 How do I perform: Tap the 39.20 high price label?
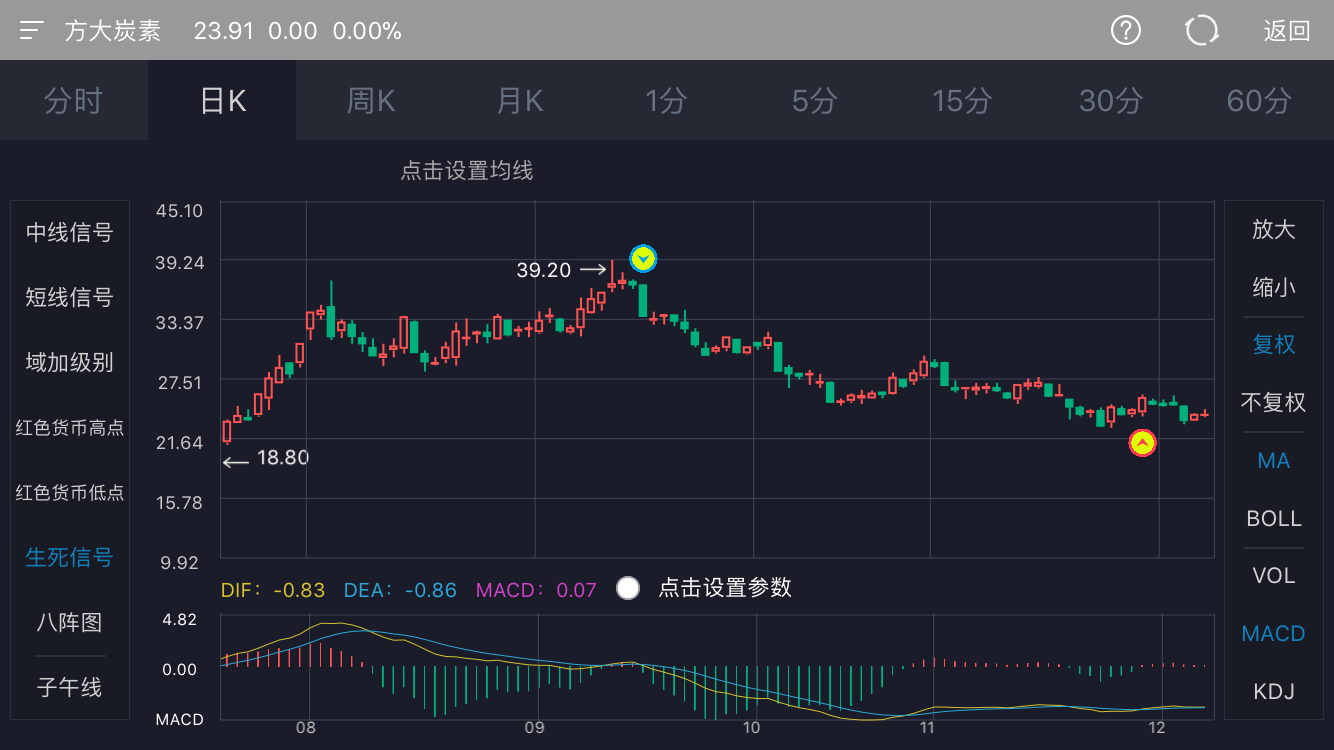tap(544, 270)
